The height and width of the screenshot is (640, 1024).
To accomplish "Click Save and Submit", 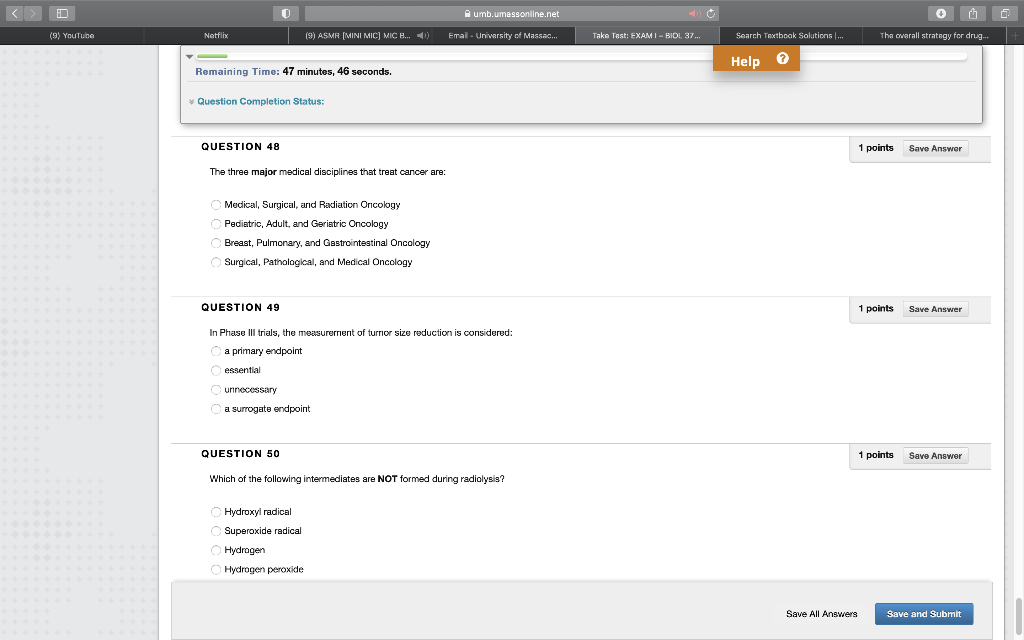I will pos(923,613).
